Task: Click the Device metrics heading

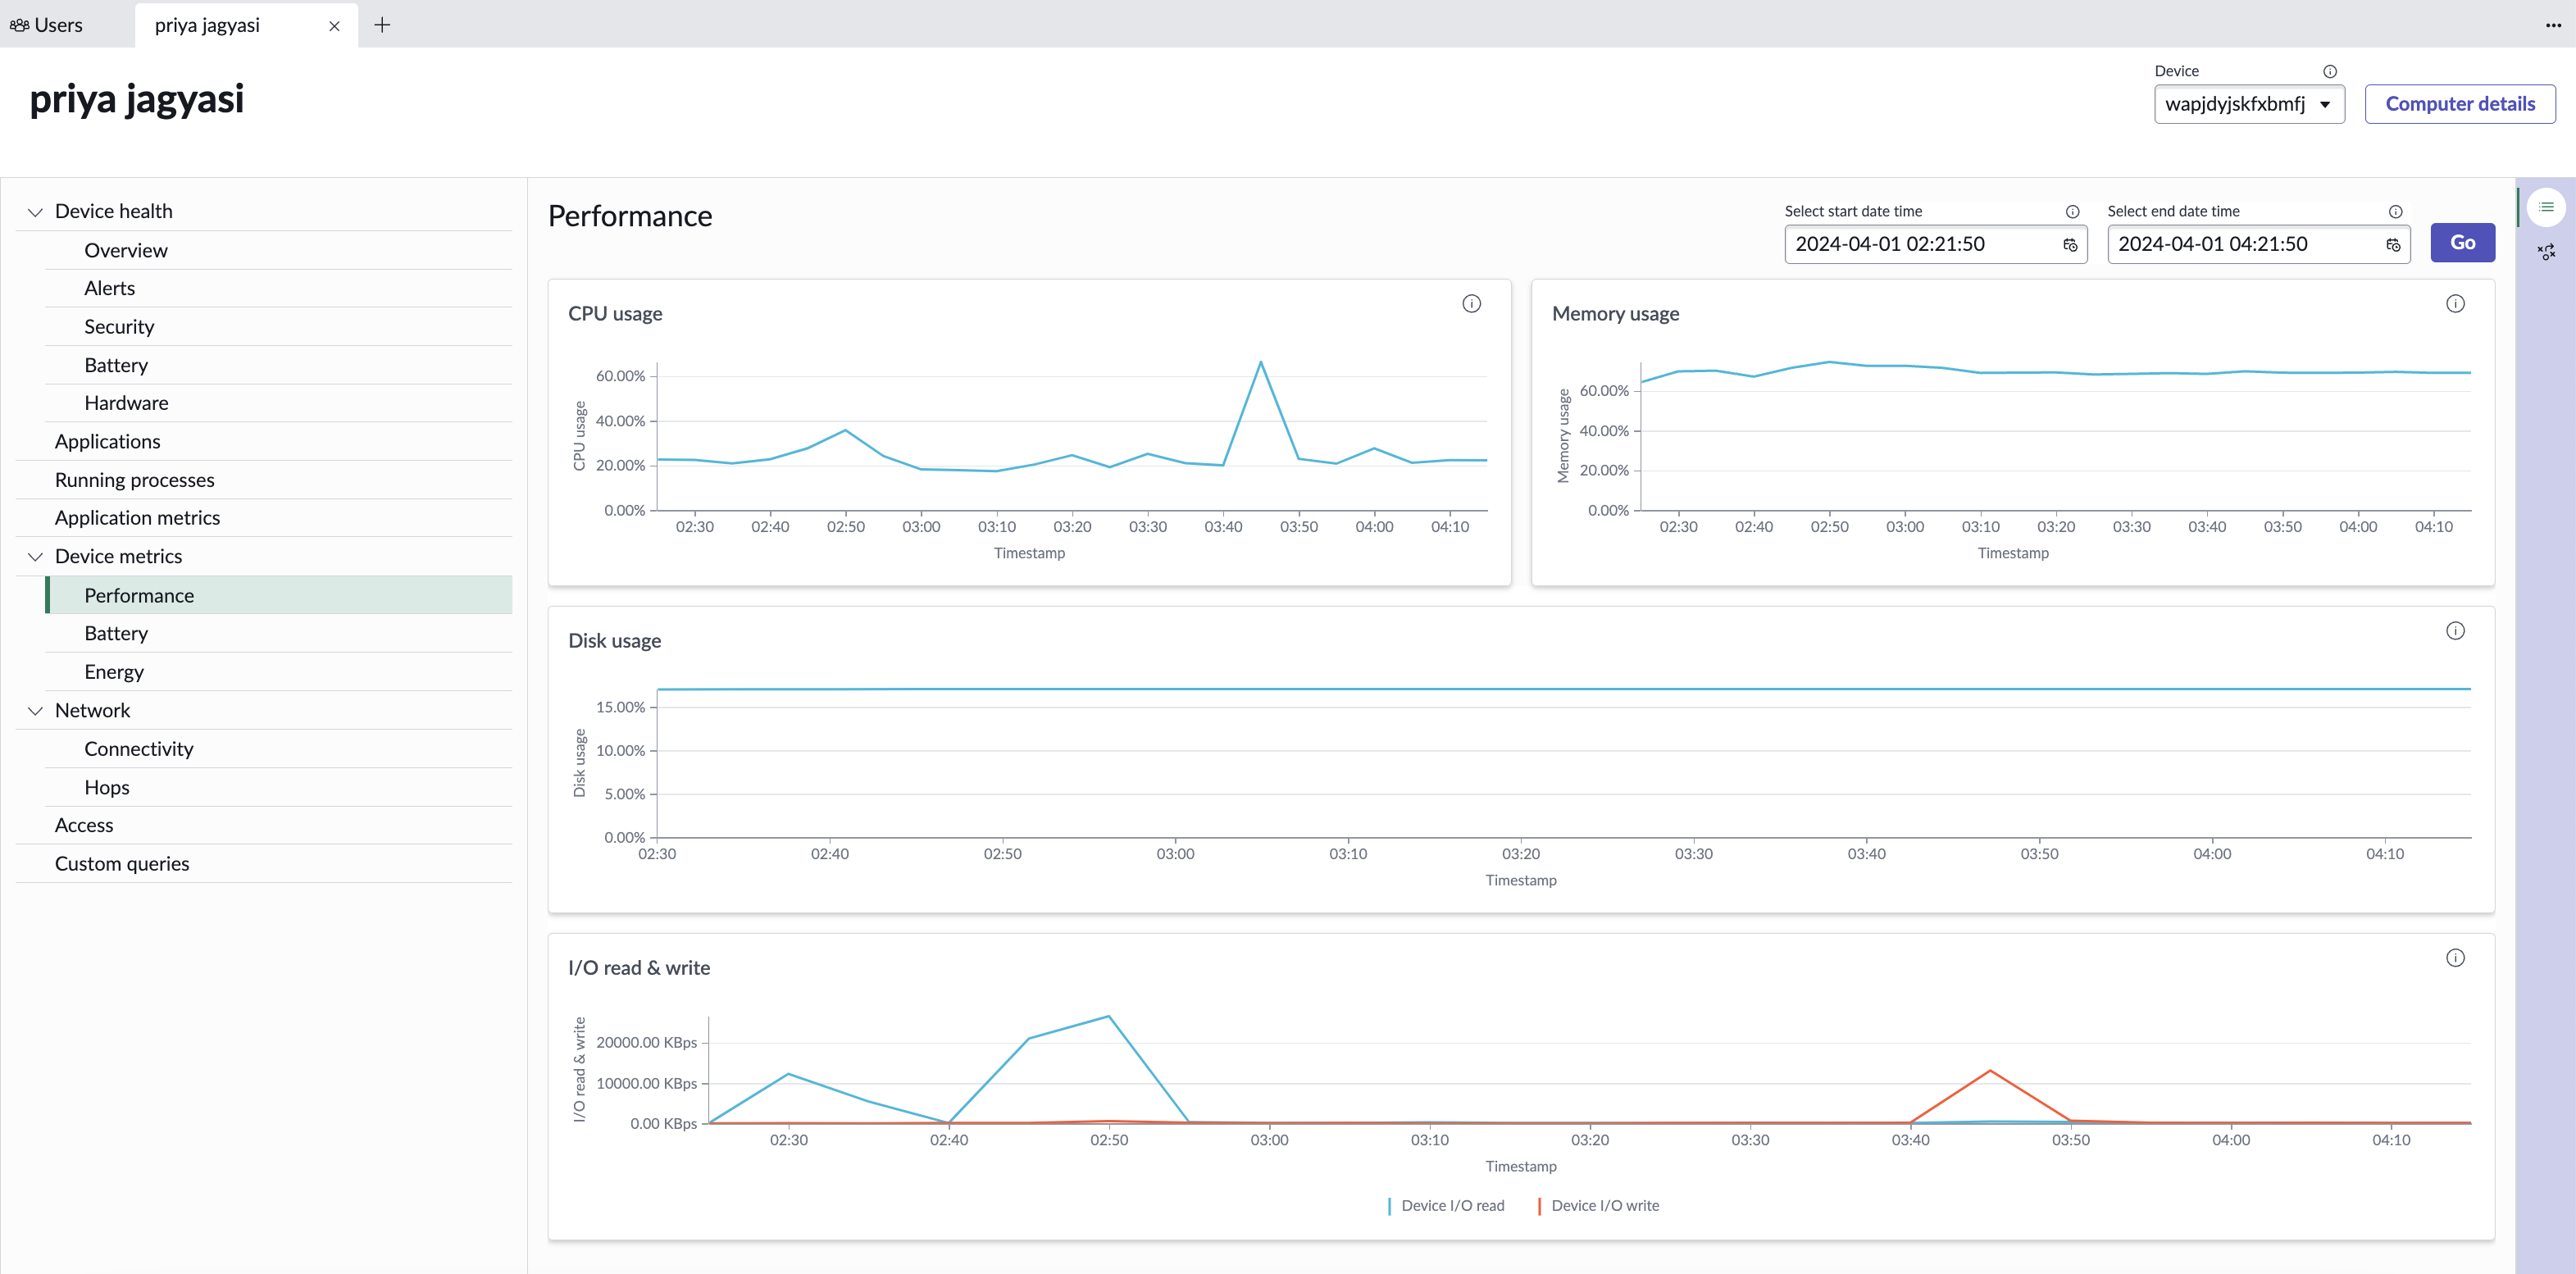Action: click(118, 556)
